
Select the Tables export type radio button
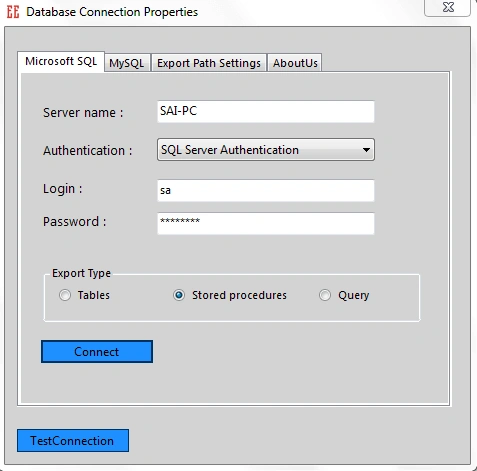point(65,295)
